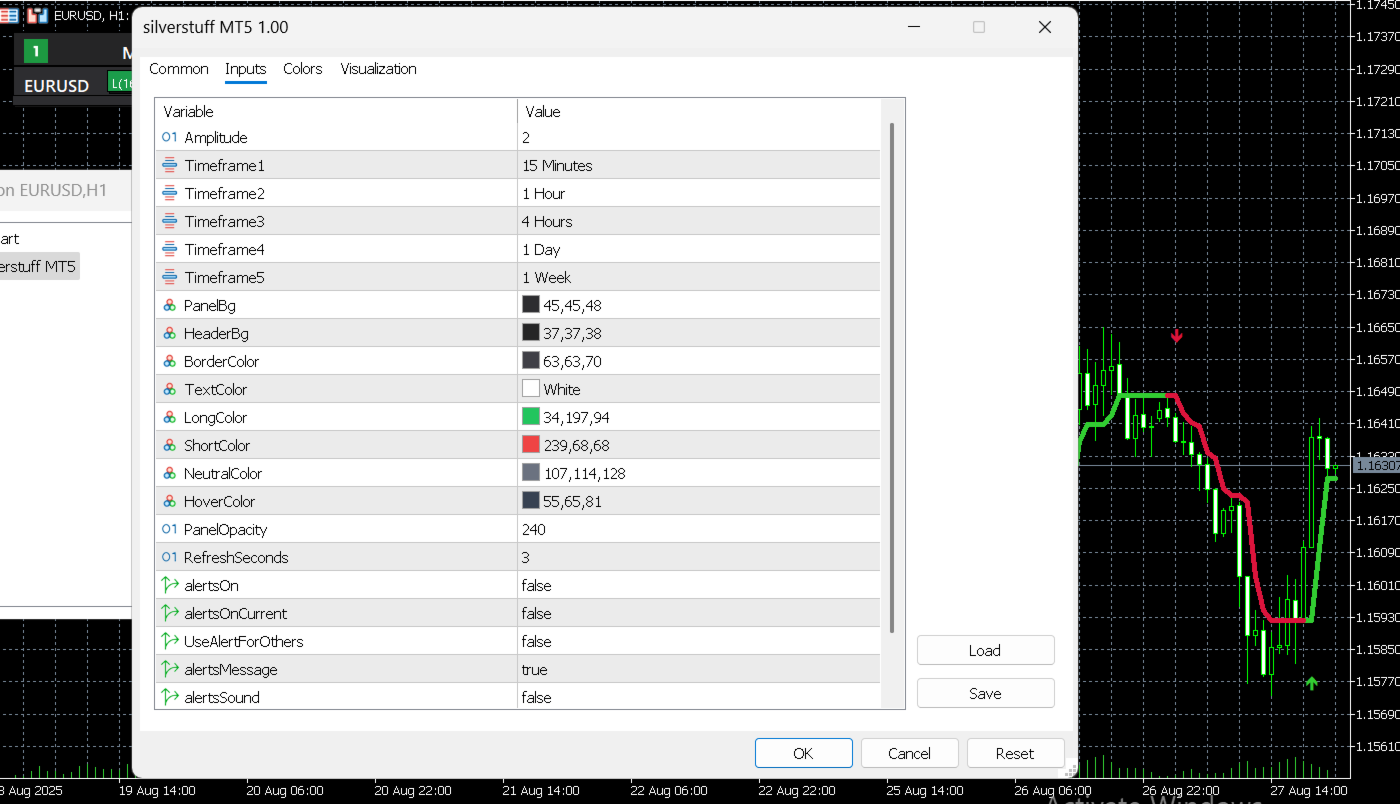Click the red ShortColor swatch
Viewport: 1400px width, 804px height.
(x=531, y=445)
